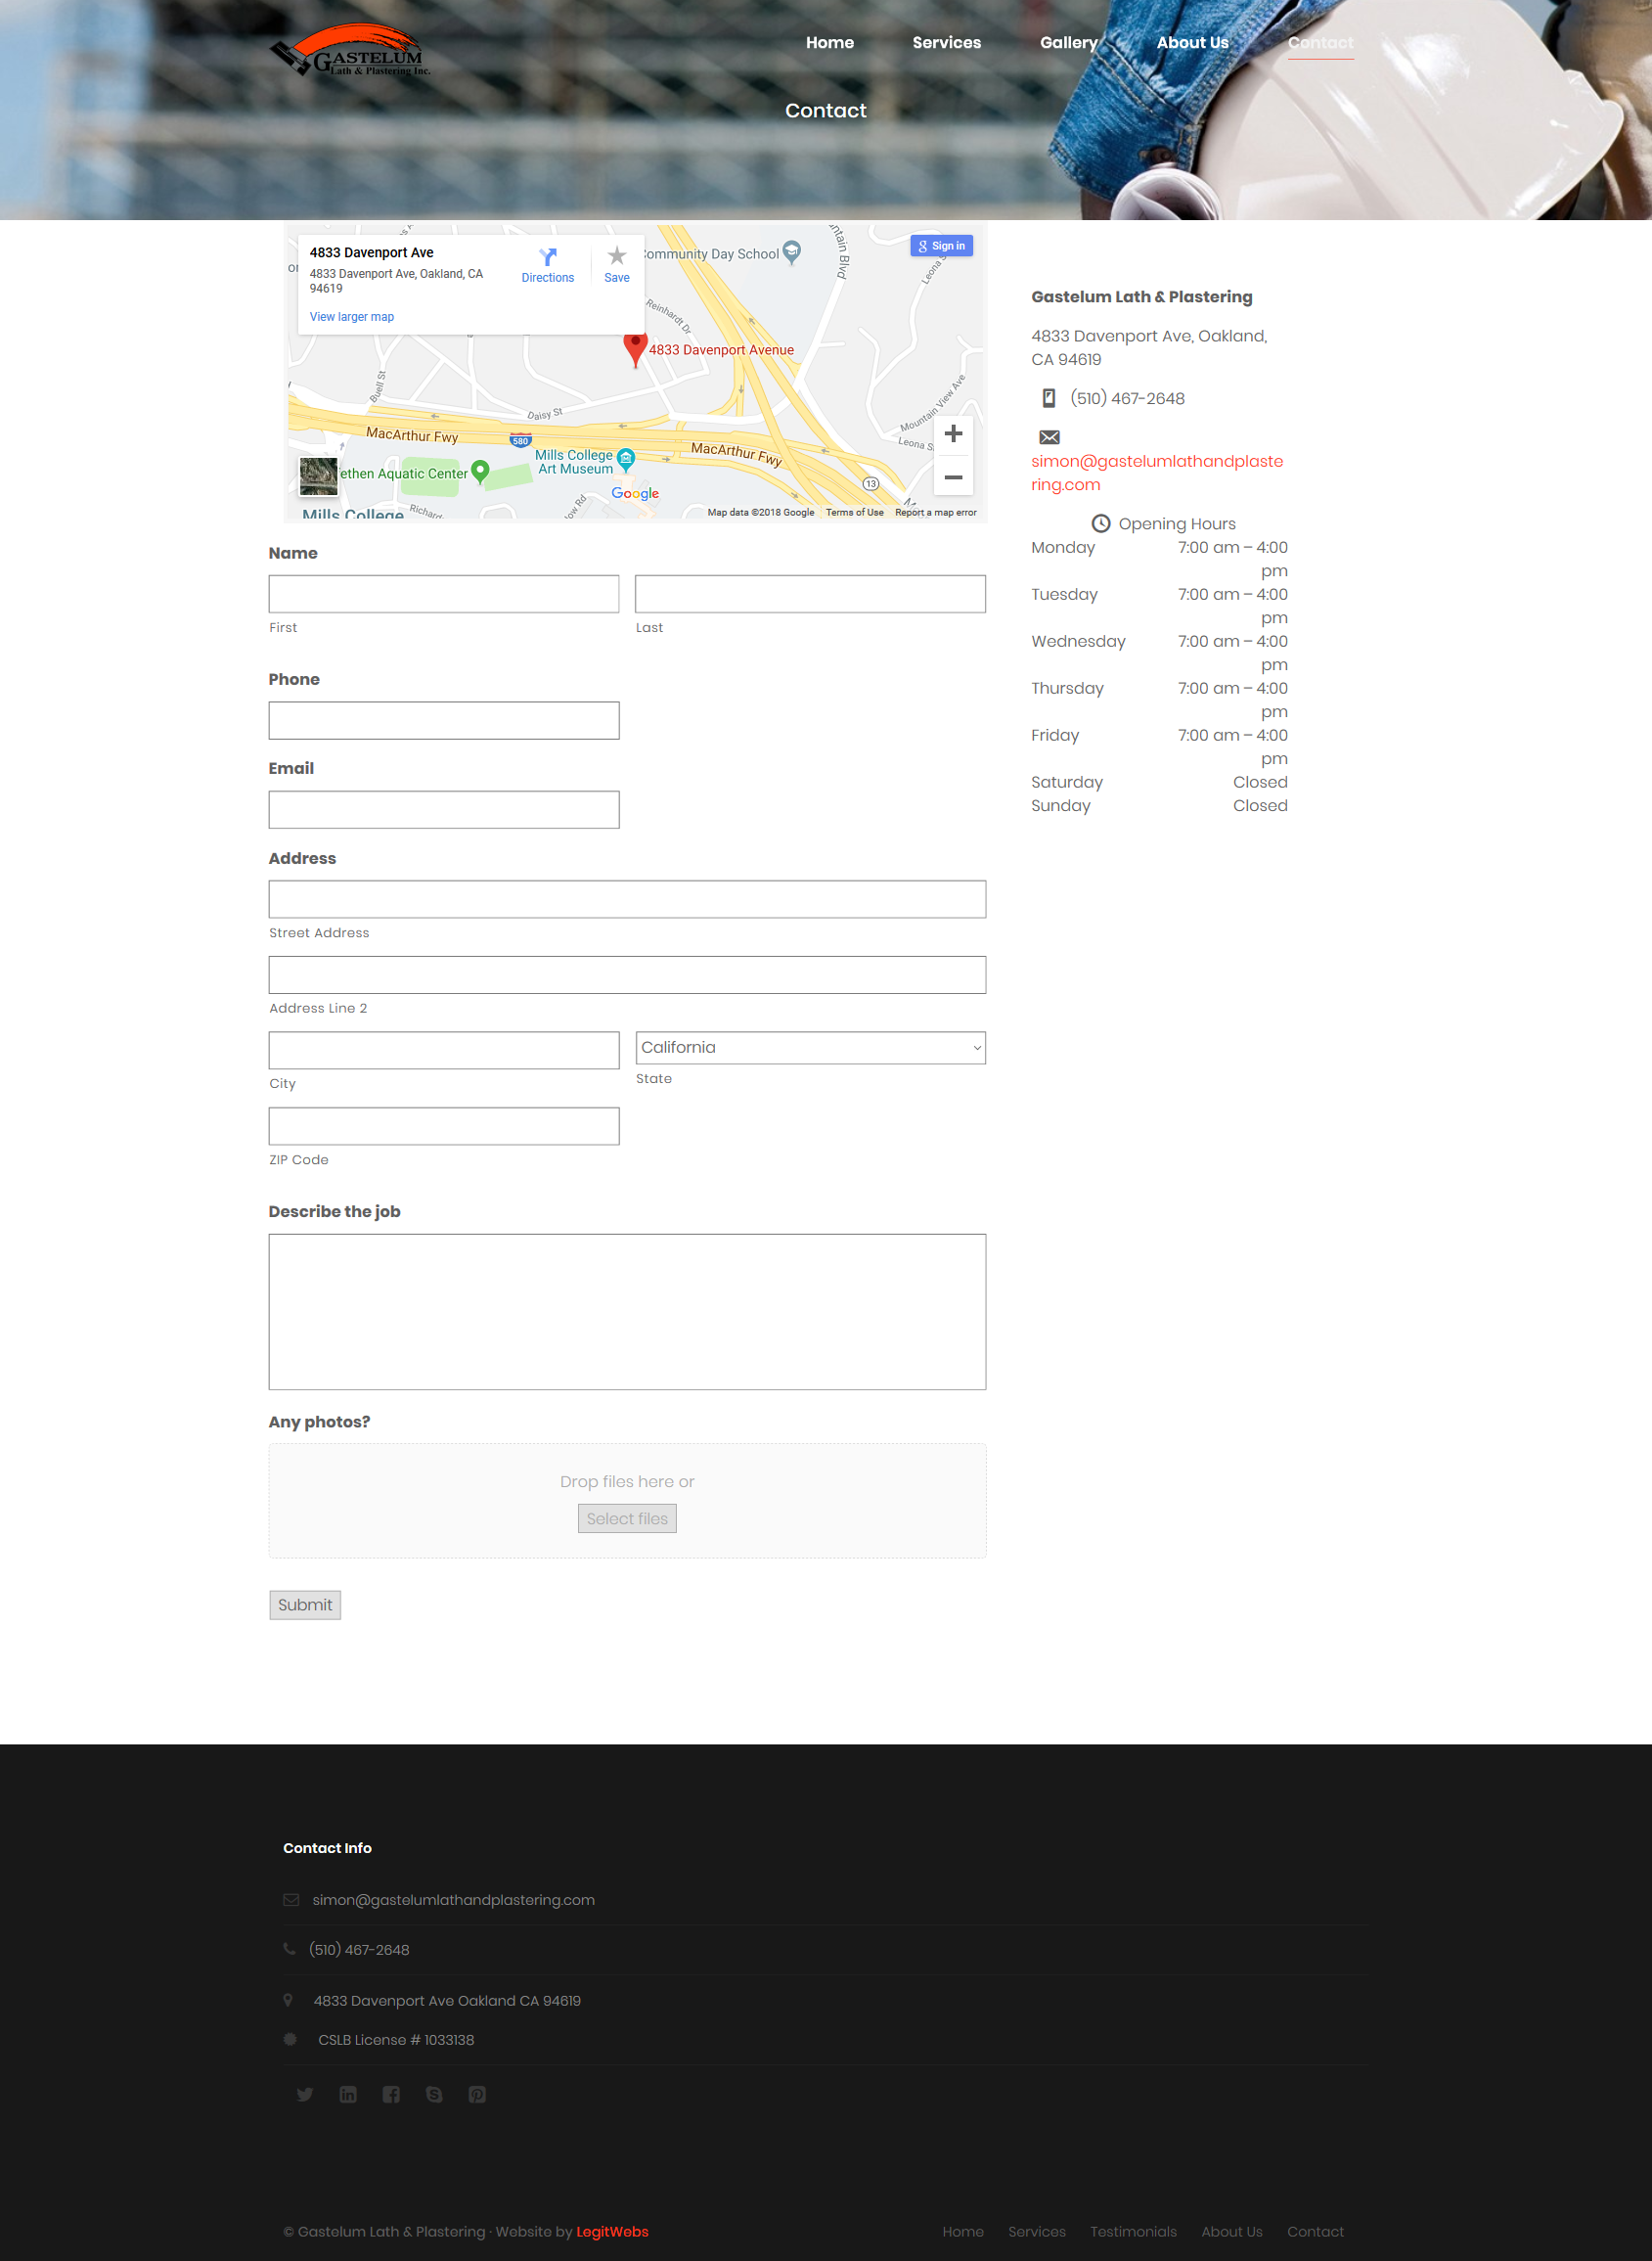Click the 4833 Davenport Avenue map label
The width and height of the screenshot is (1652, 2261).
[721, 350]
